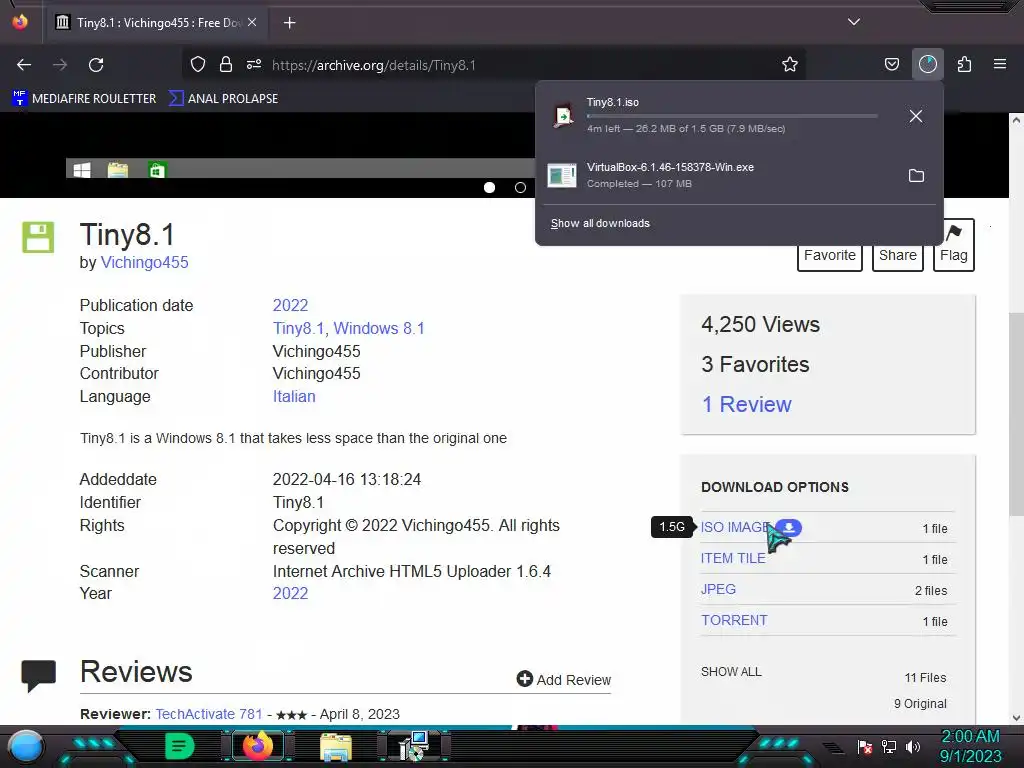This screenshot has width=1024, height=768.
Task: Switch to Firefox in the taskbar
Action: click(x=257, y=746)
